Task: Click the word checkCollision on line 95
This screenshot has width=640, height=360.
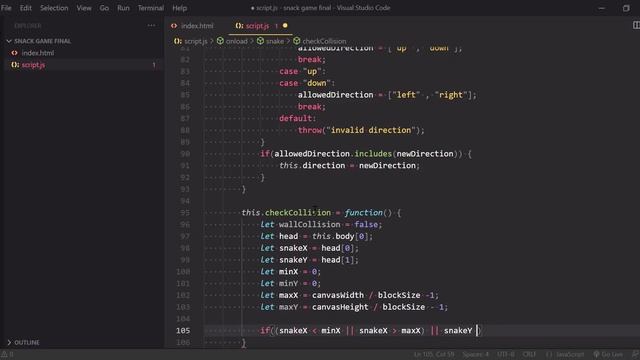Action: point(298,213)
